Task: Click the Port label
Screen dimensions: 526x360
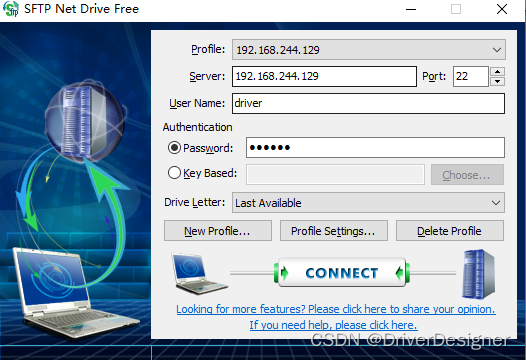Action: coord(434,76)
